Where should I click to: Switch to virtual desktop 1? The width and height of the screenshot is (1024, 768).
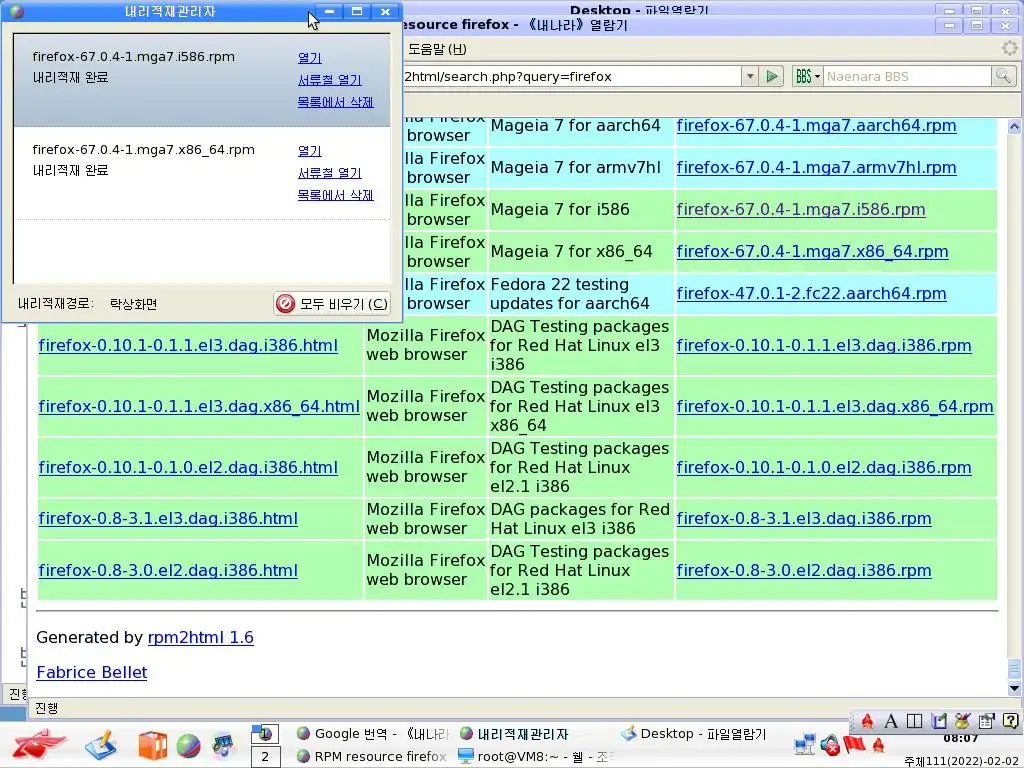pos(265,734)
